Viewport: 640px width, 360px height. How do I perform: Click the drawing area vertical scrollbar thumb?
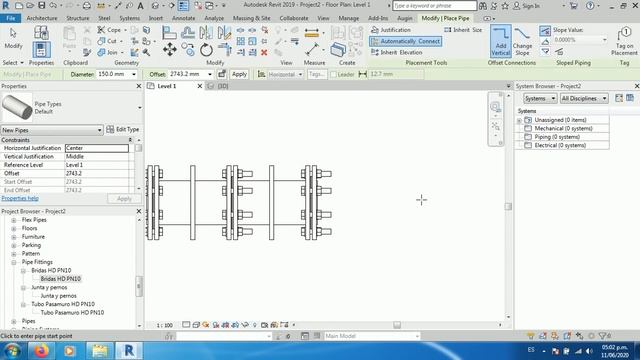(x=508, y=206)
